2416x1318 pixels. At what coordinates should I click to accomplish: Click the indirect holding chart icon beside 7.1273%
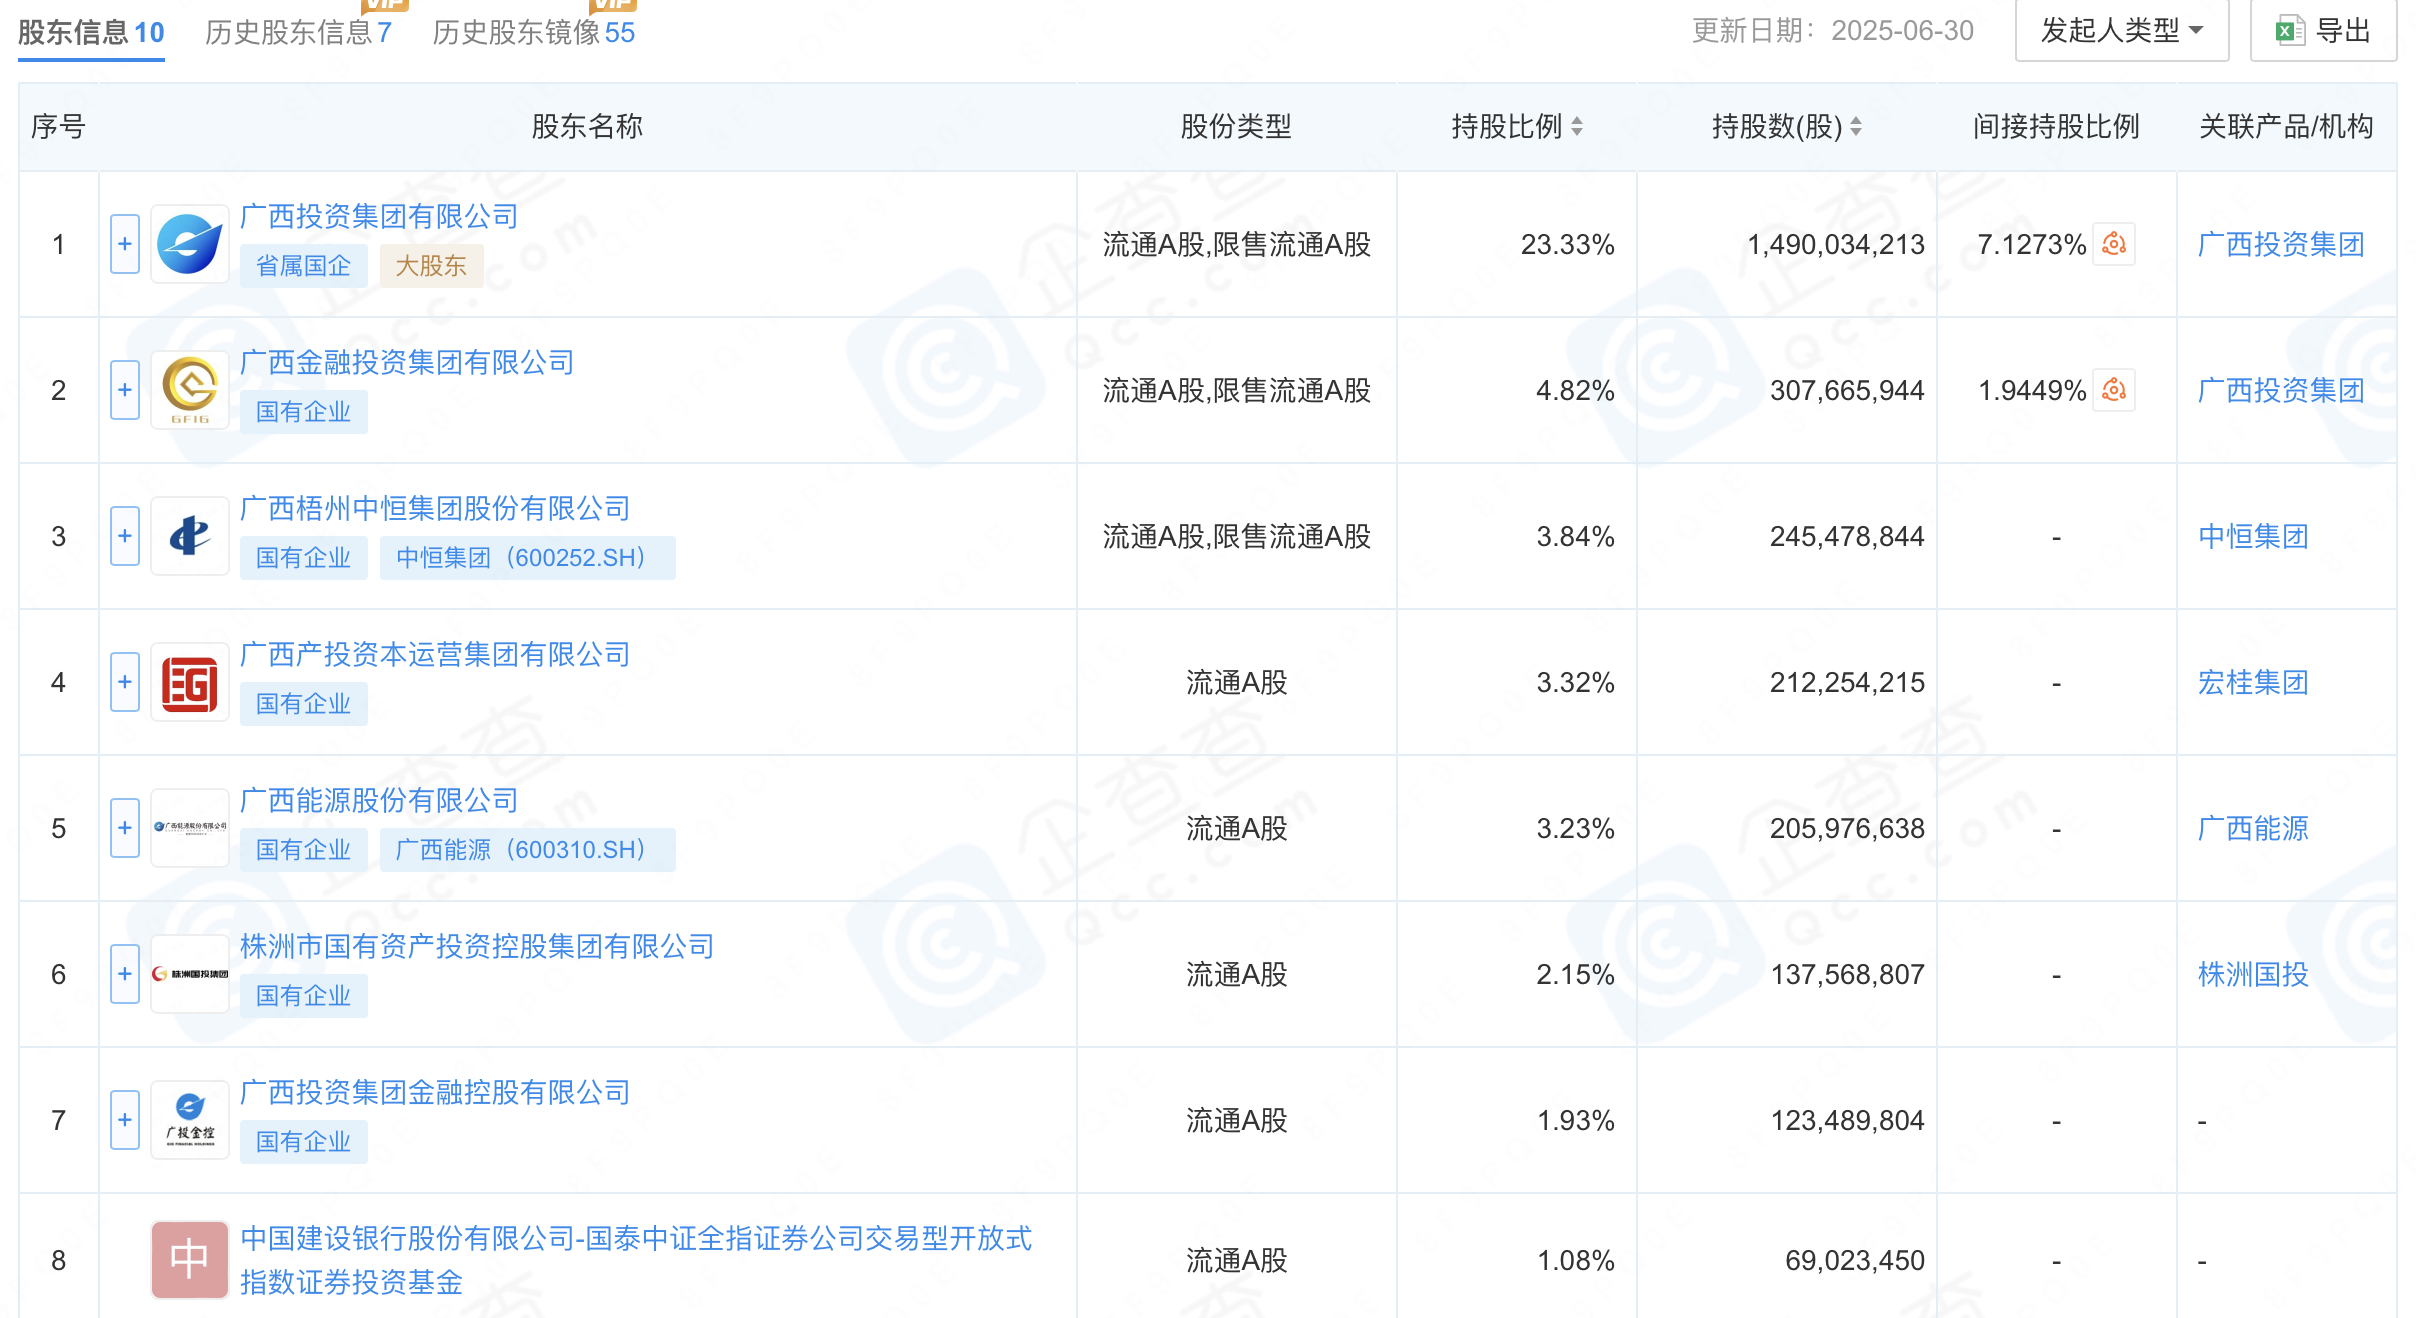[x=2114, y=244]
